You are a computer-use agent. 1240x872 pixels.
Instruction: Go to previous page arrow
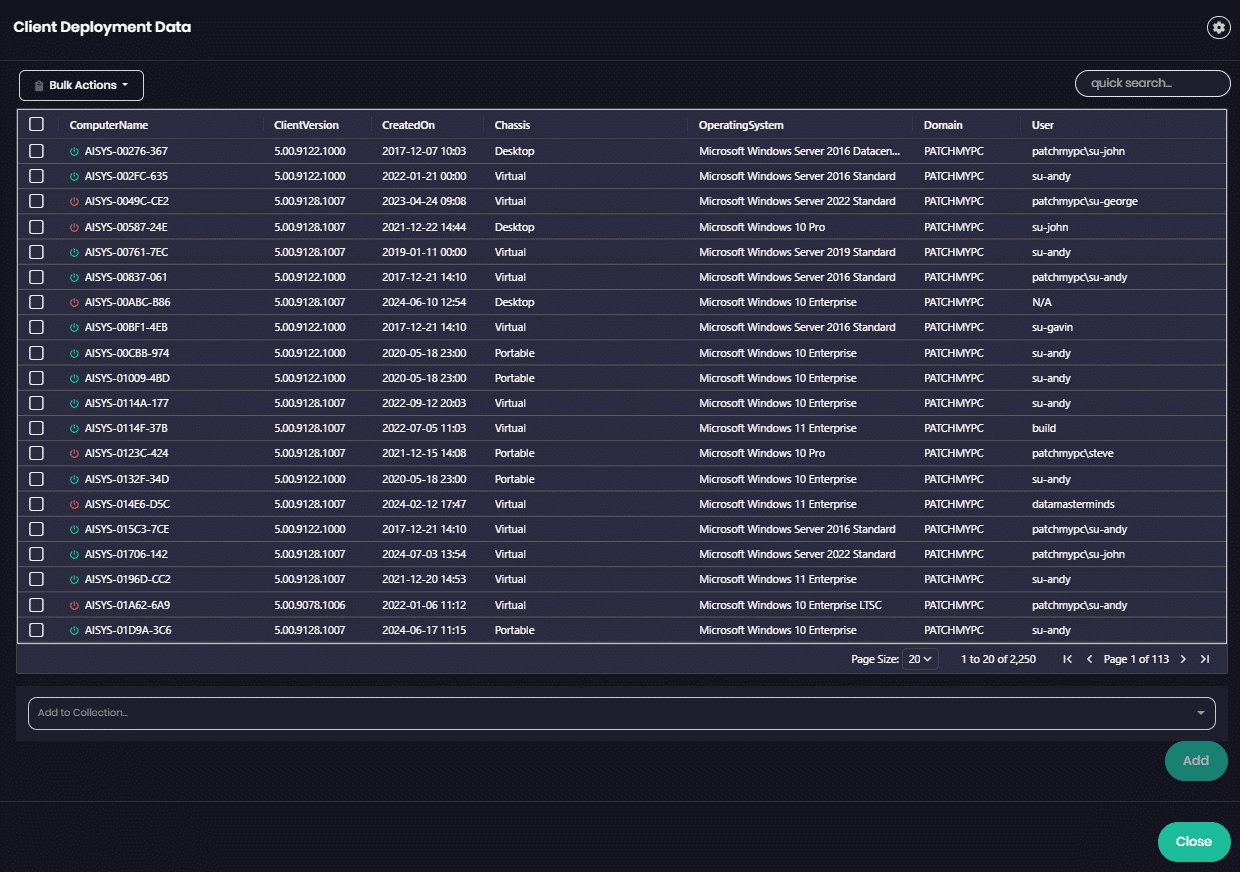click(x=1090, y=659)
